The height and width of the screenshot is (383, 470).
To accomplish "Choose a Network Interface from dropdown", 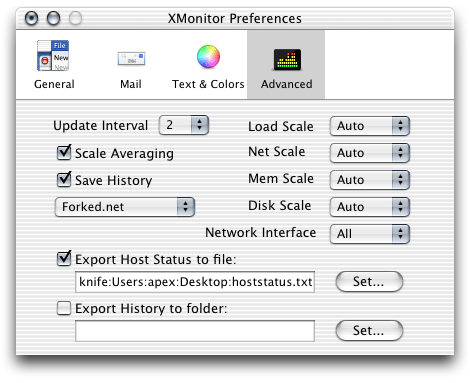I will coord(370,234).
